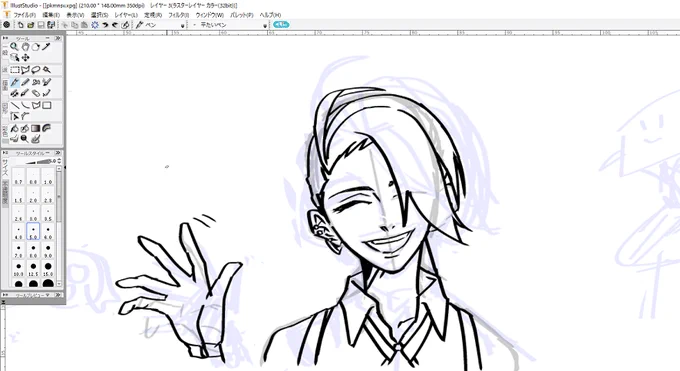Undo the last stroke
Viewport: 680px width, 371px height.
coord(105,25)
